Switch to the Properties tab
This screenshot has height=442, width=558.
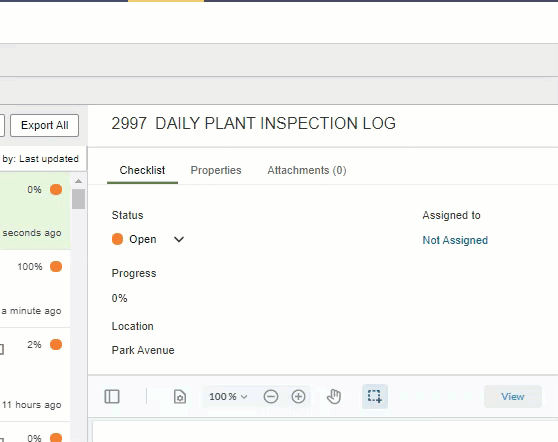point(216,170)
